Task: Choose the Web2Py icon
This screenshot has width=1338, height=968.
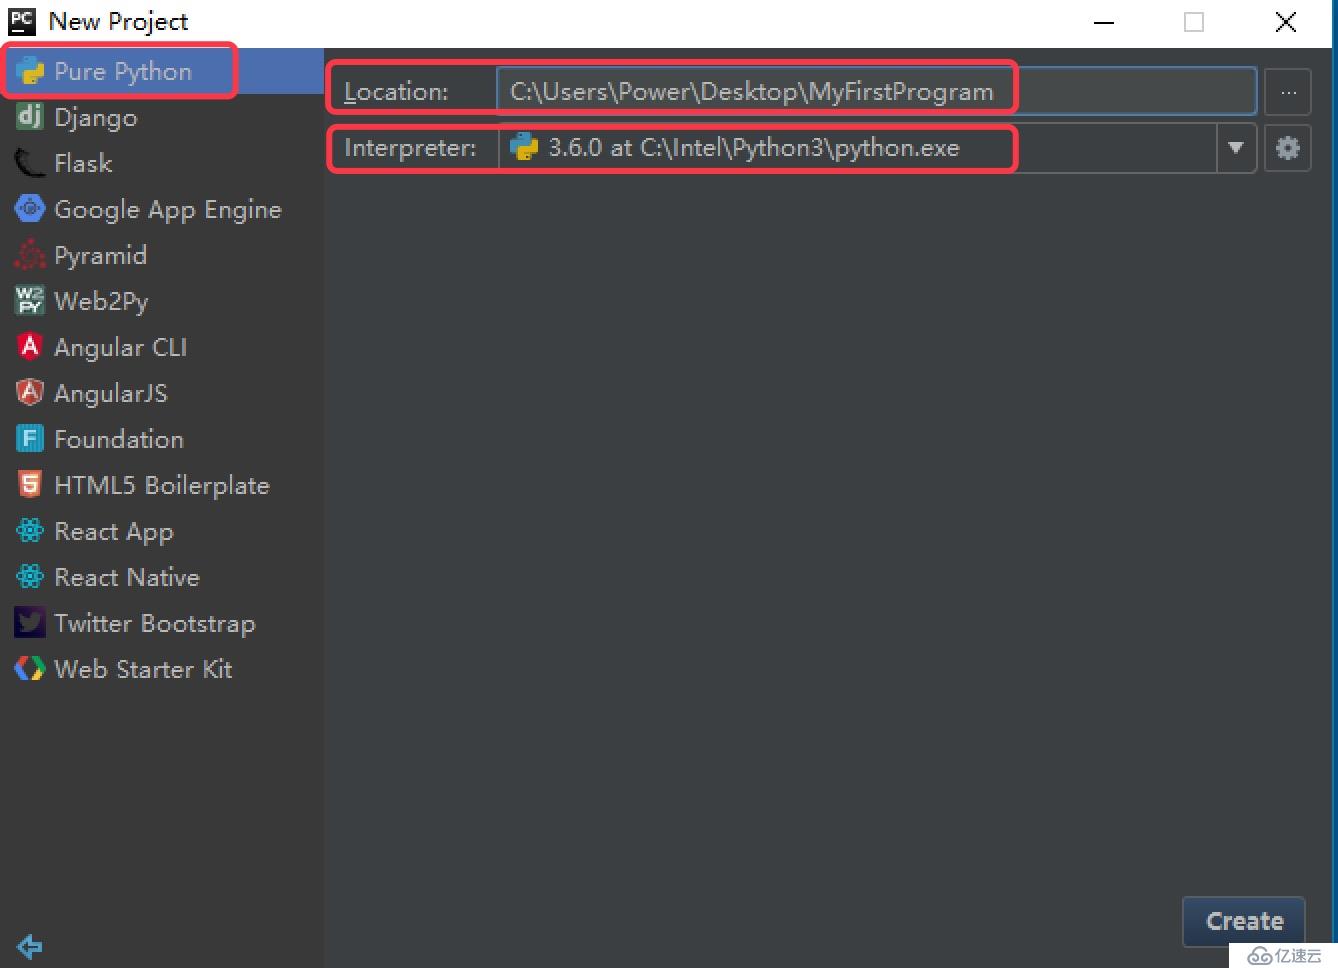Action: [30, 300]
